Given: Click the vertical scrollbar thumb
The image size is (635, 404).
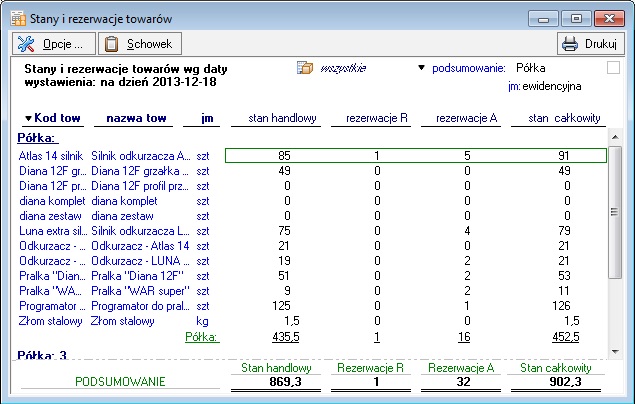Looking at the screenshot, I should point(615,212).
